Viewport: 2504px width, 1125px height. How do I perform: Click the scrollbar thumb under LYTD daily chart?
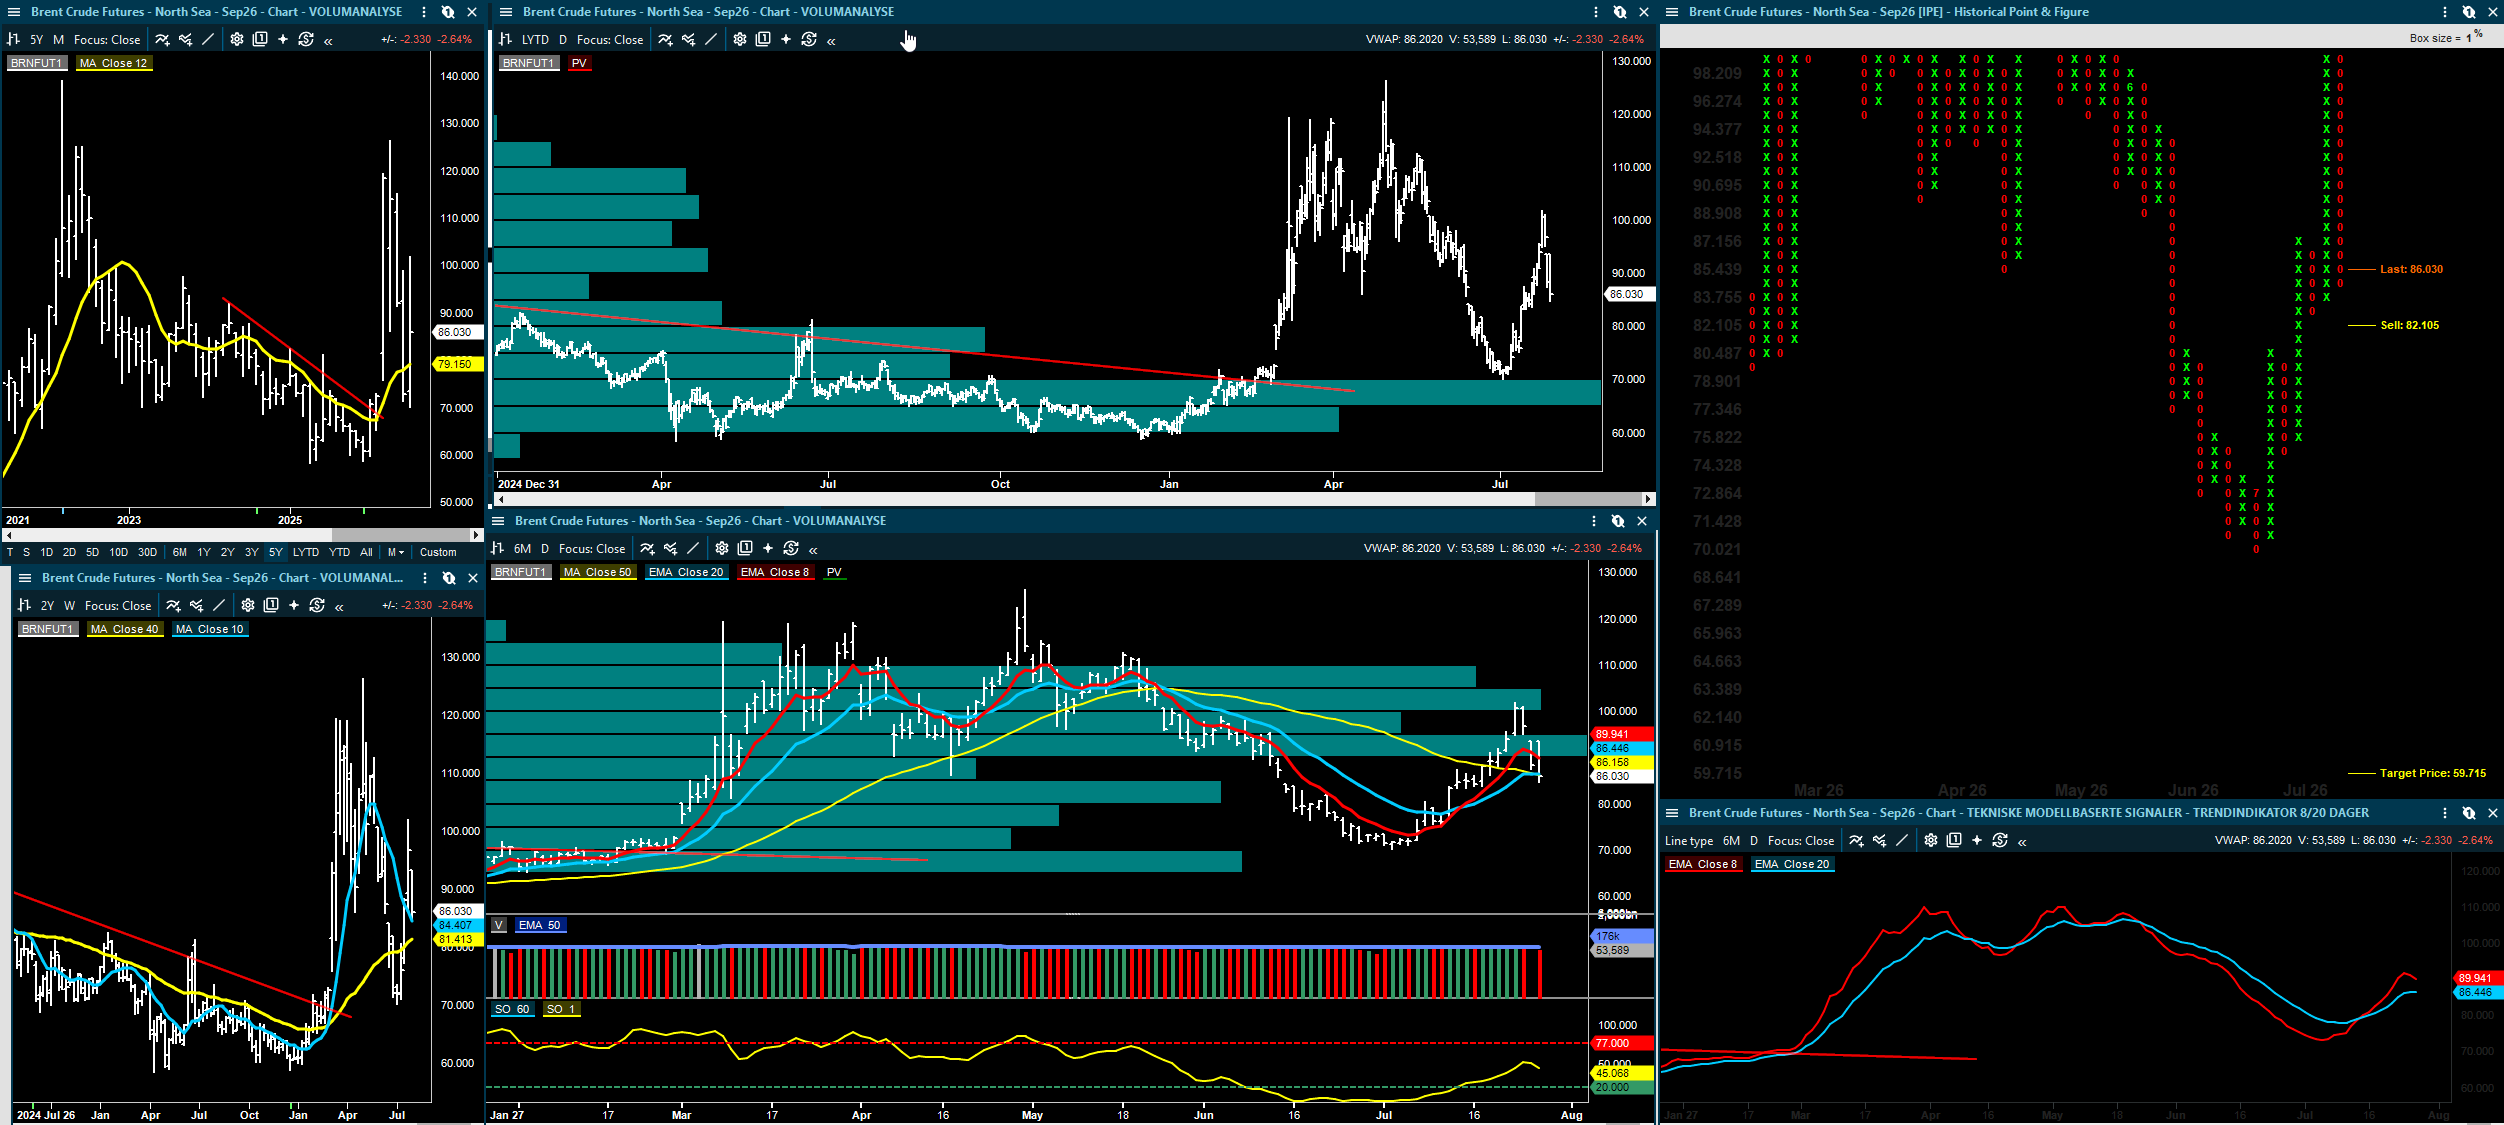tap(1588, 499)
